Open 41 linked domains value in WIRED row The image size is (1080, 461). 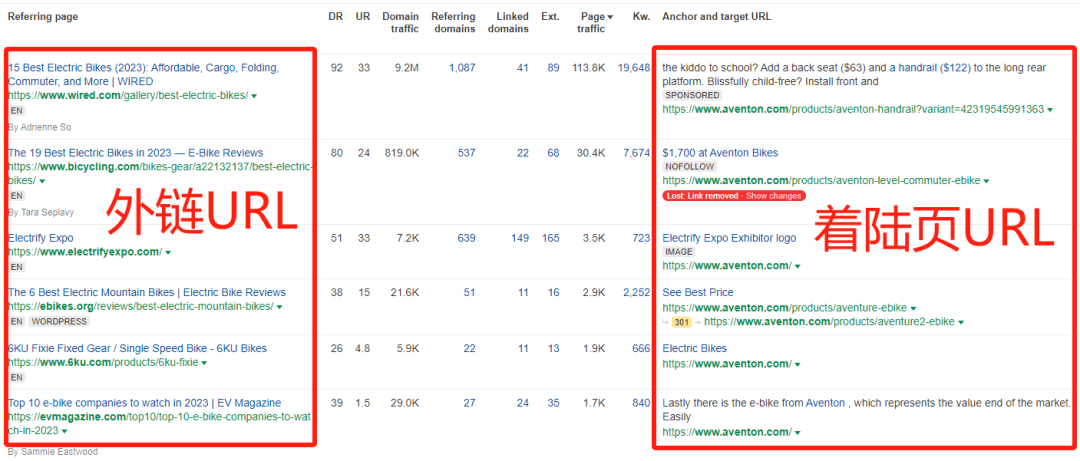523,68
